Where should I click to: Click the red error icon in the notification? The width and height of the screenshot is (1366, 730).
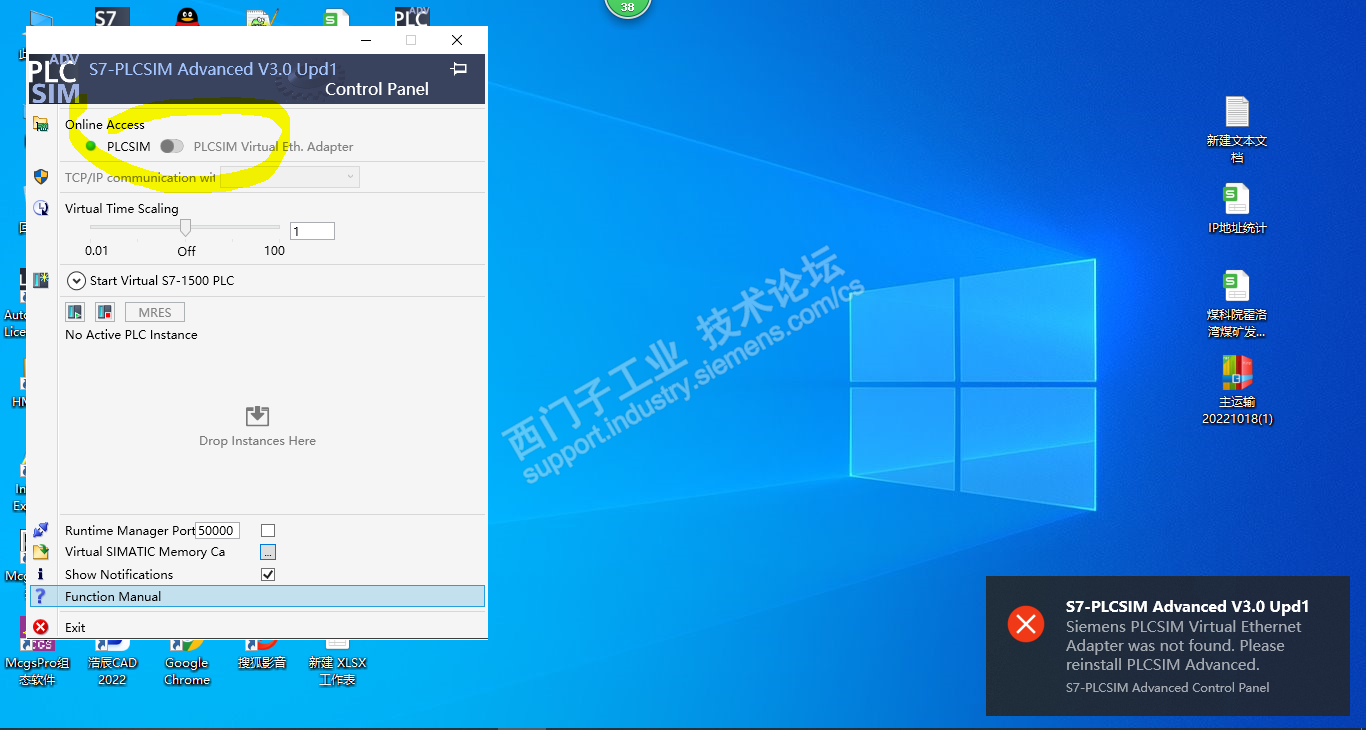pyautogui.click(x=1025, y=624)
